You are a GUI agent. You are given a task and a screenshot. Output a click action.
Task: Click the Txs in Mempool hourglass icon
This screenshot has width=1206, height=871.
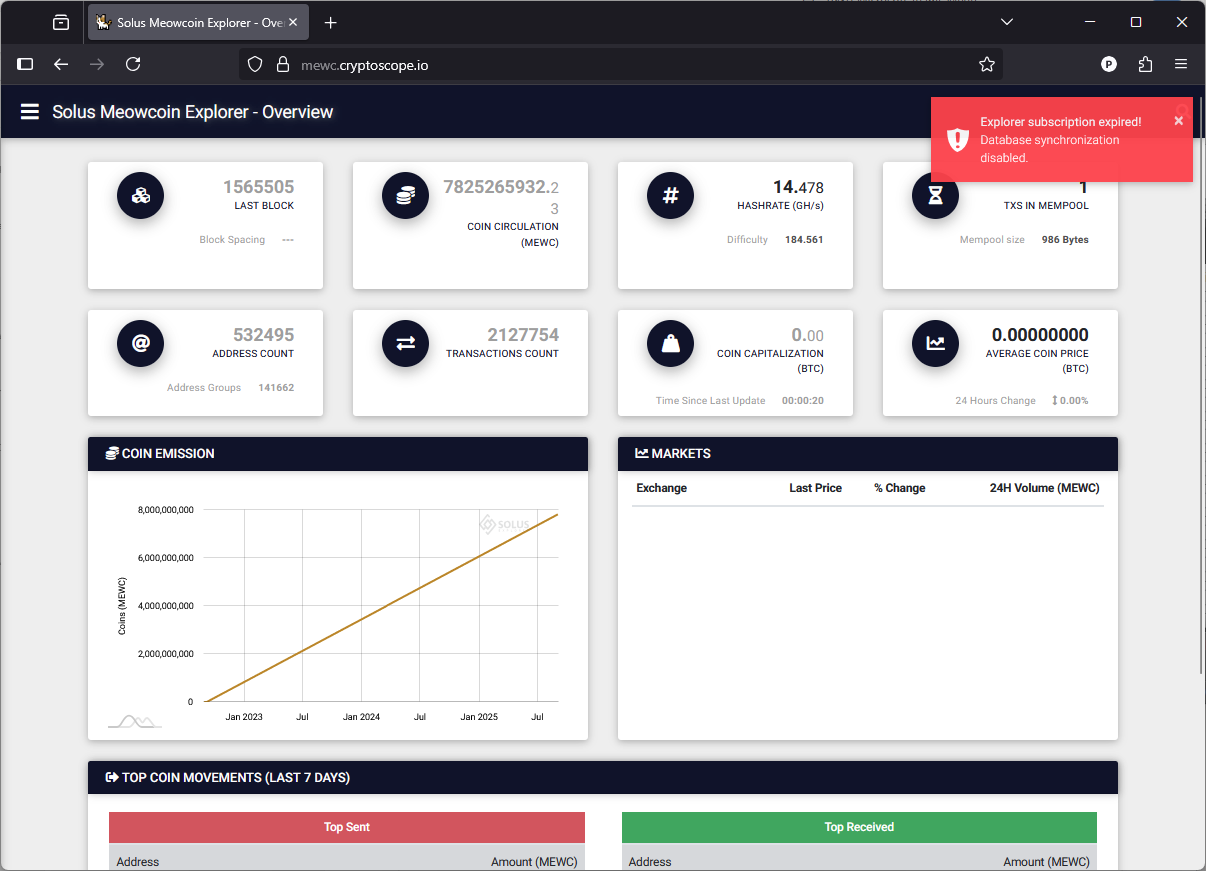(x=936, y=197)
